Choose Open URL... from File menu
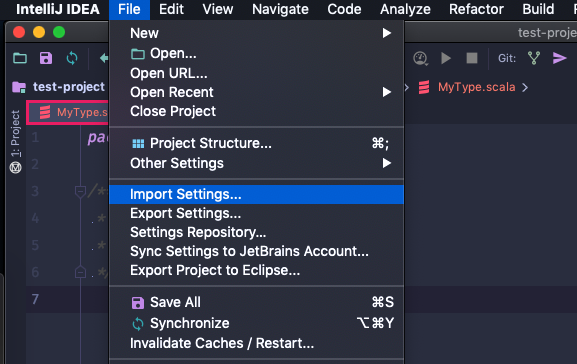Image resolution: width=577 pixels, height=364 pixels. [x=256, y=73]
